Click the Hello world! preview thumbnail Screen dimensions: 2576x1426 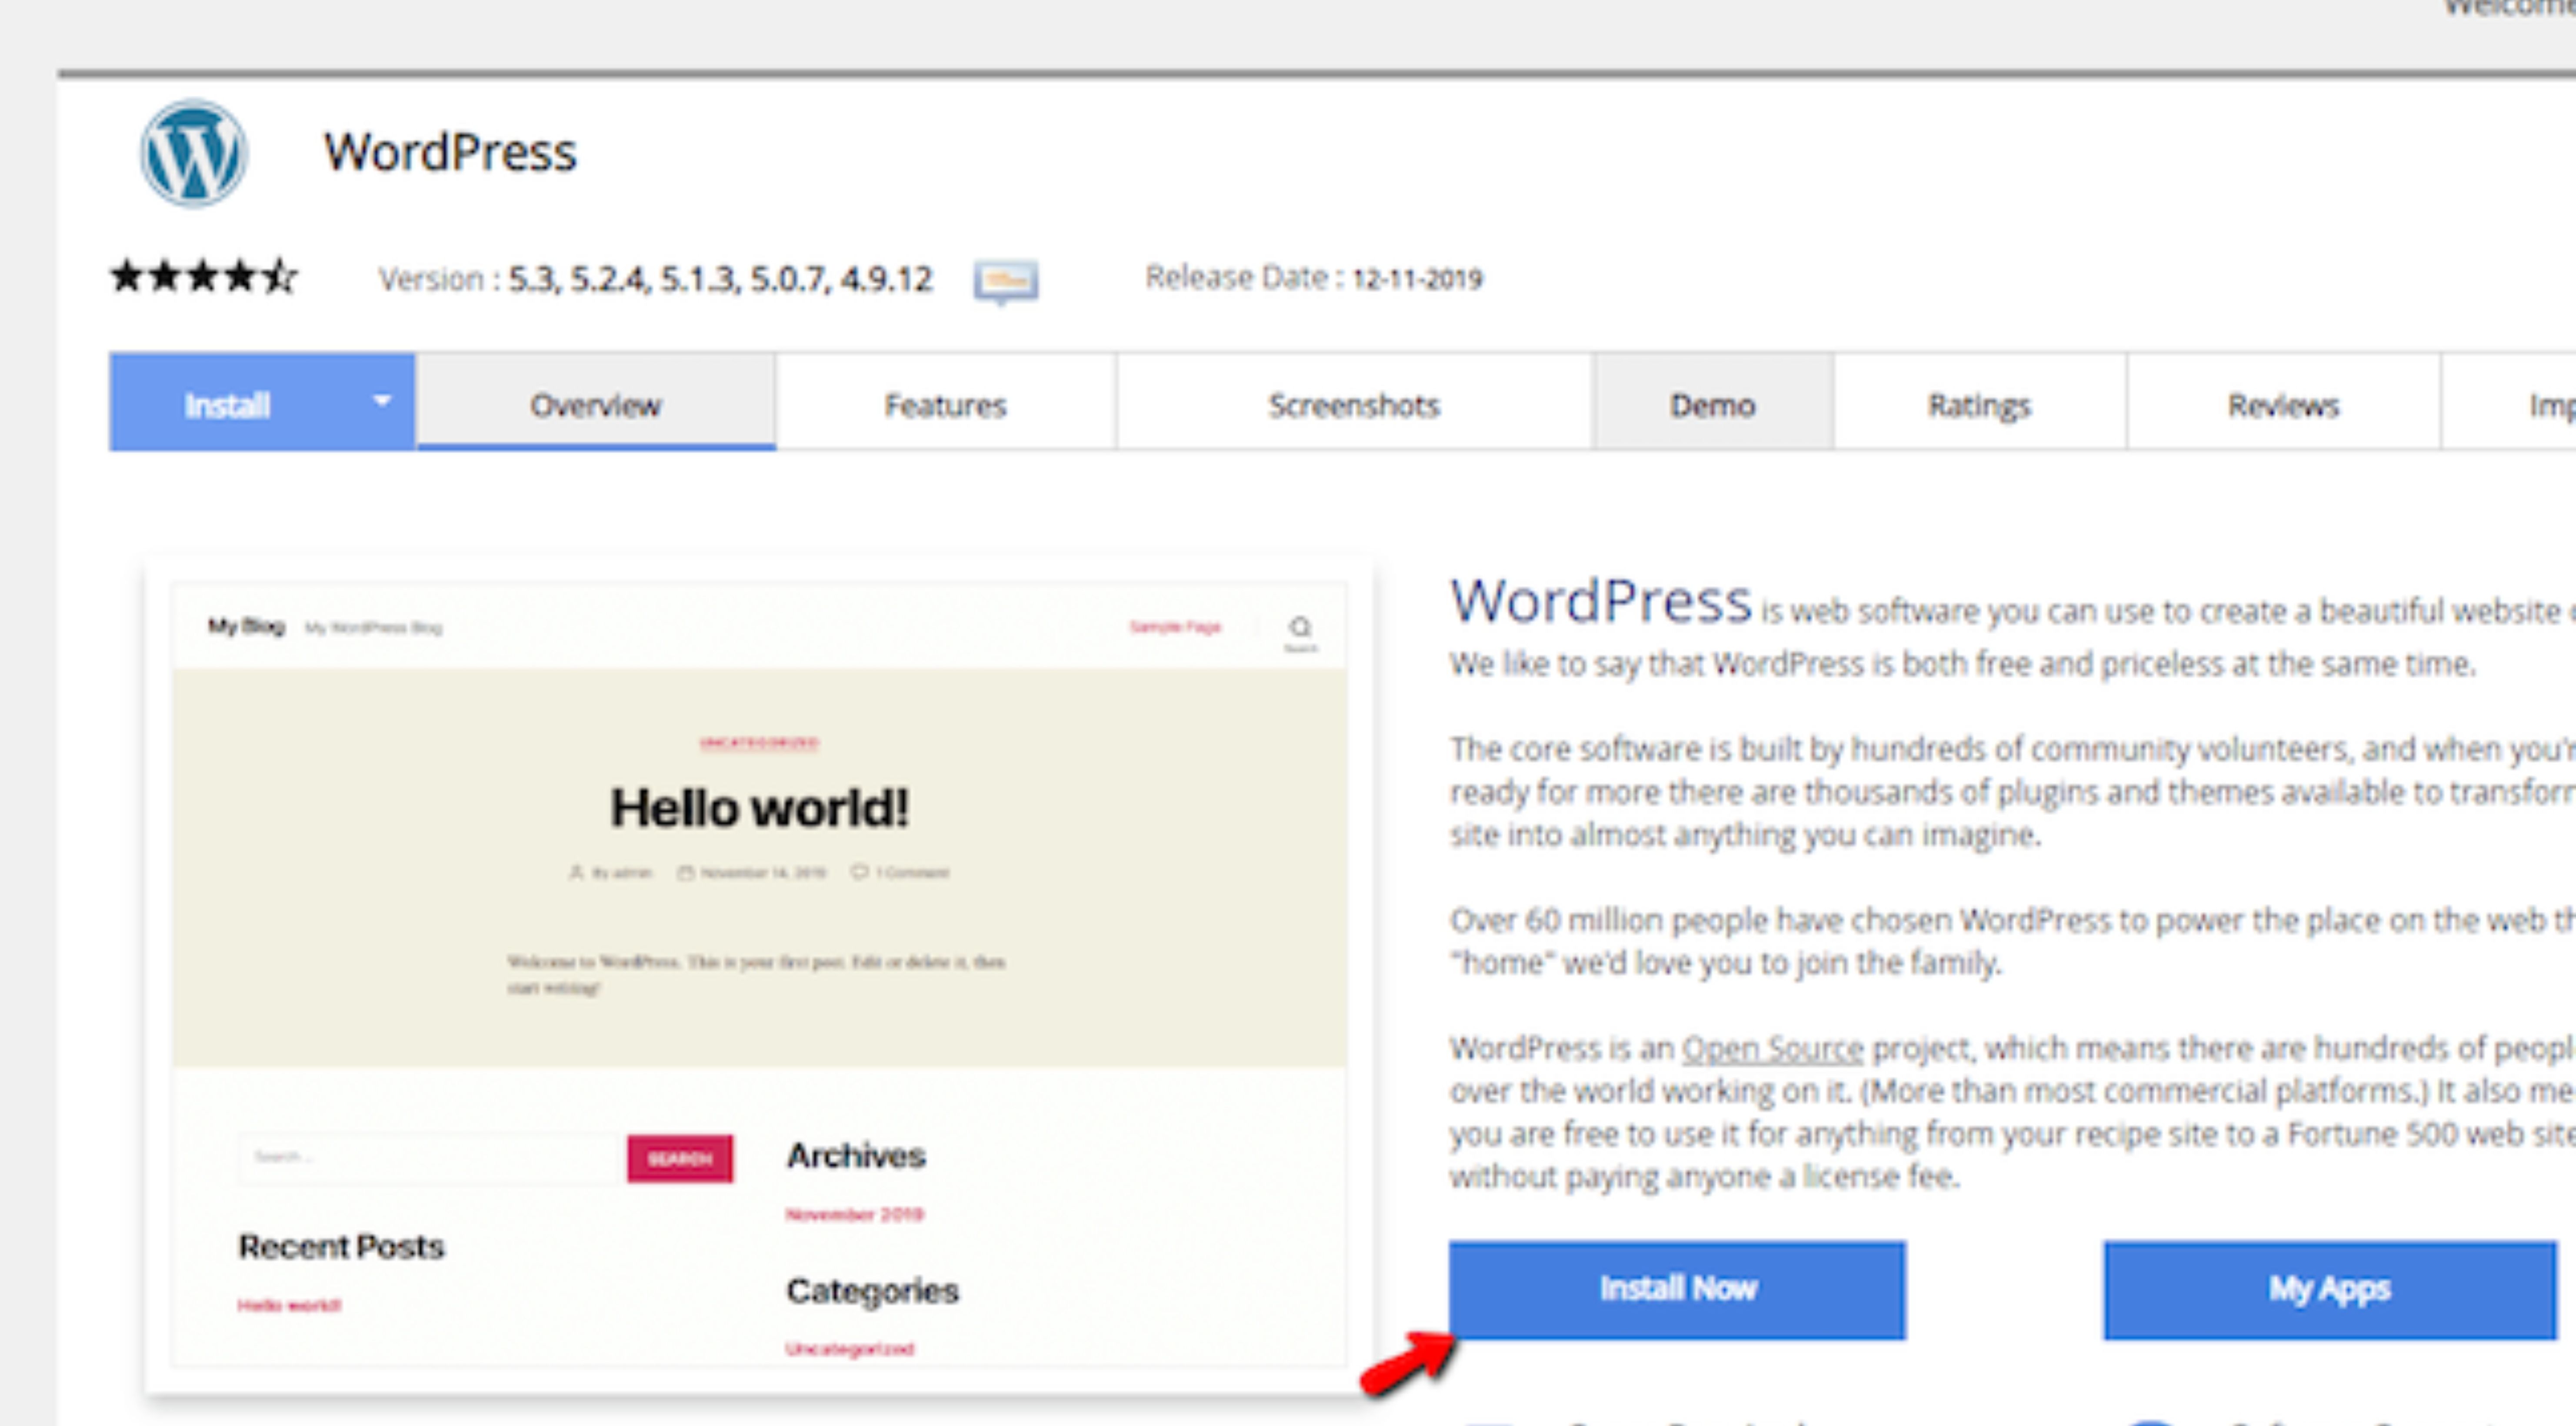point(759,975)
